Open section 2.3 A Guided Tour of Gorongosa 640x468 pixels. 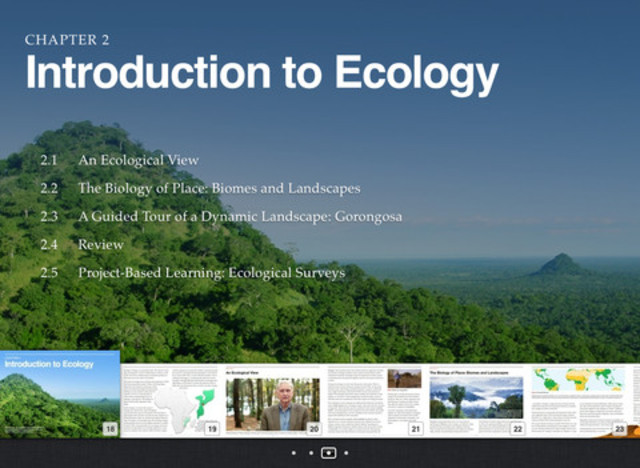221,216
